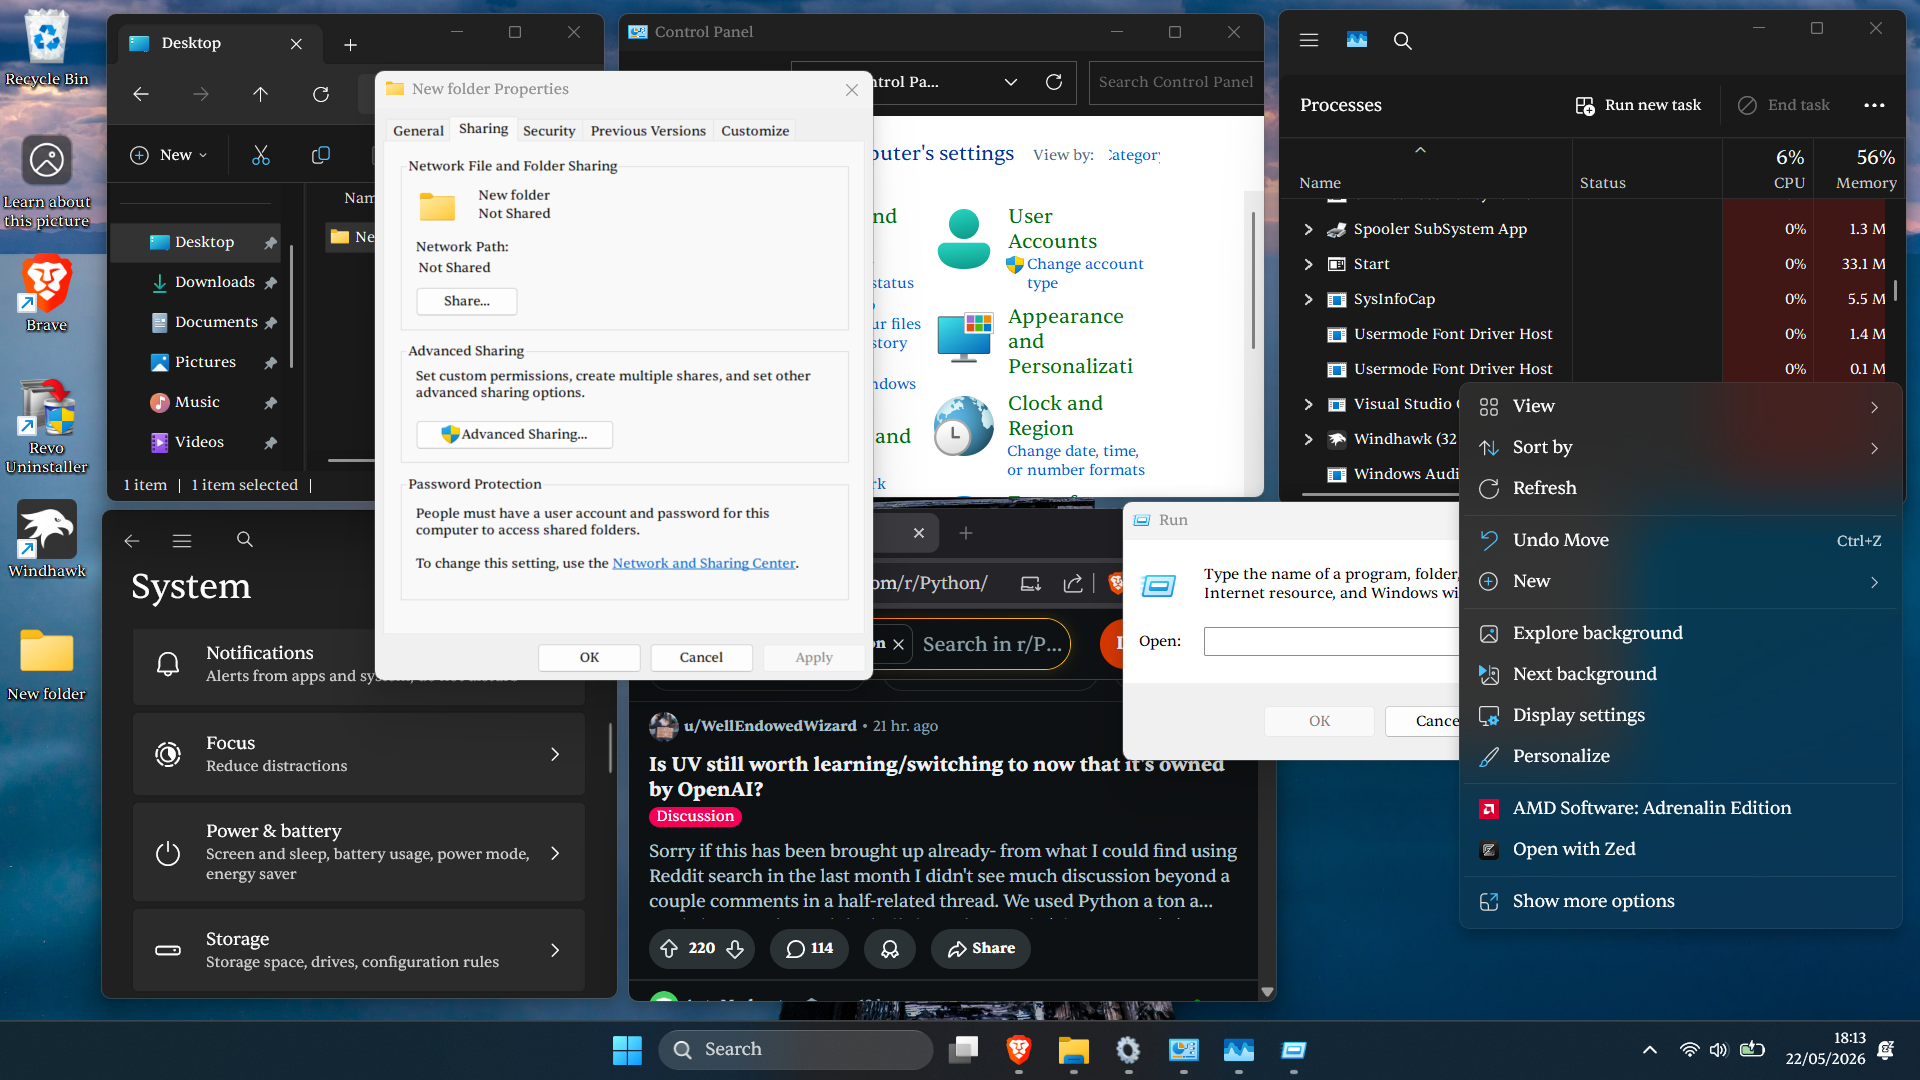Viewport: 1920px width, 1080px height.
Task: Open the Recycle Bin desktop icon
Action: click(47, 48)
